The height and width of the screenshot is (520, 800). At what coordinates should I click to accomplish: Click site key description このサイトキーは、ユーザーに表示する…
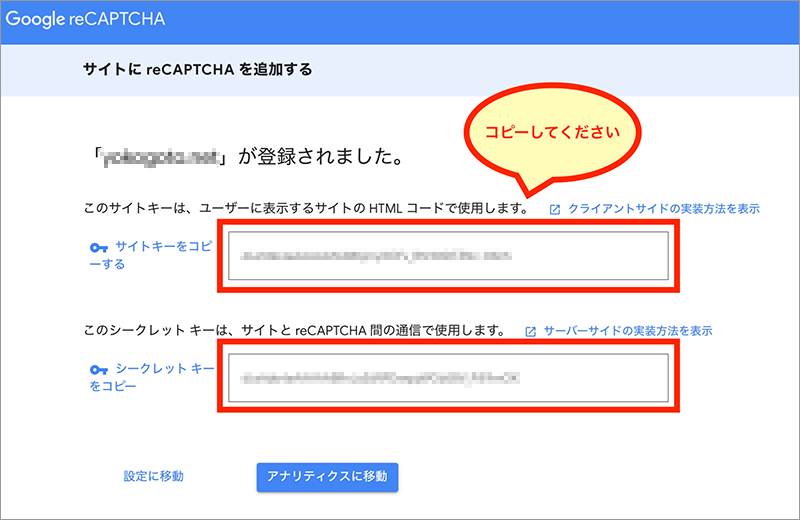tap(306, 208)
